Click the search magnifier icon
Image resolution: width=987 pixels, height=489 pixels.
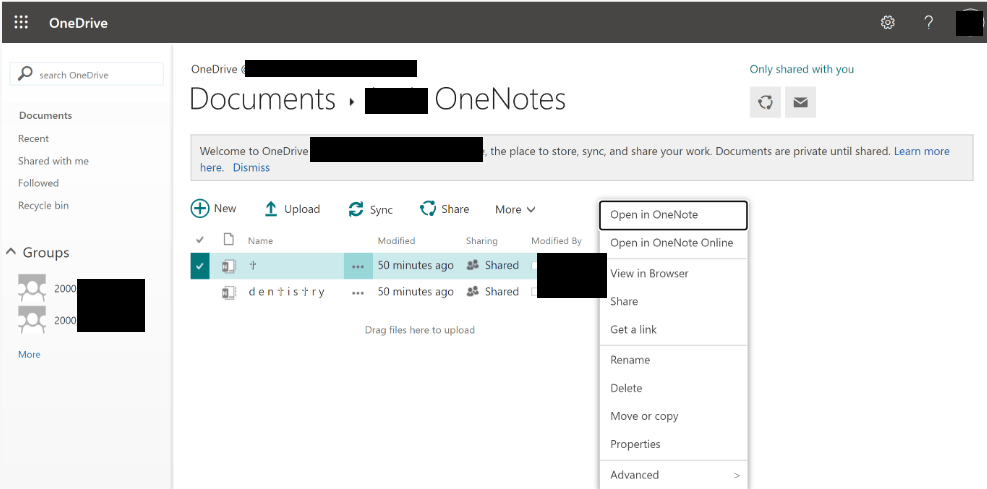25,74
